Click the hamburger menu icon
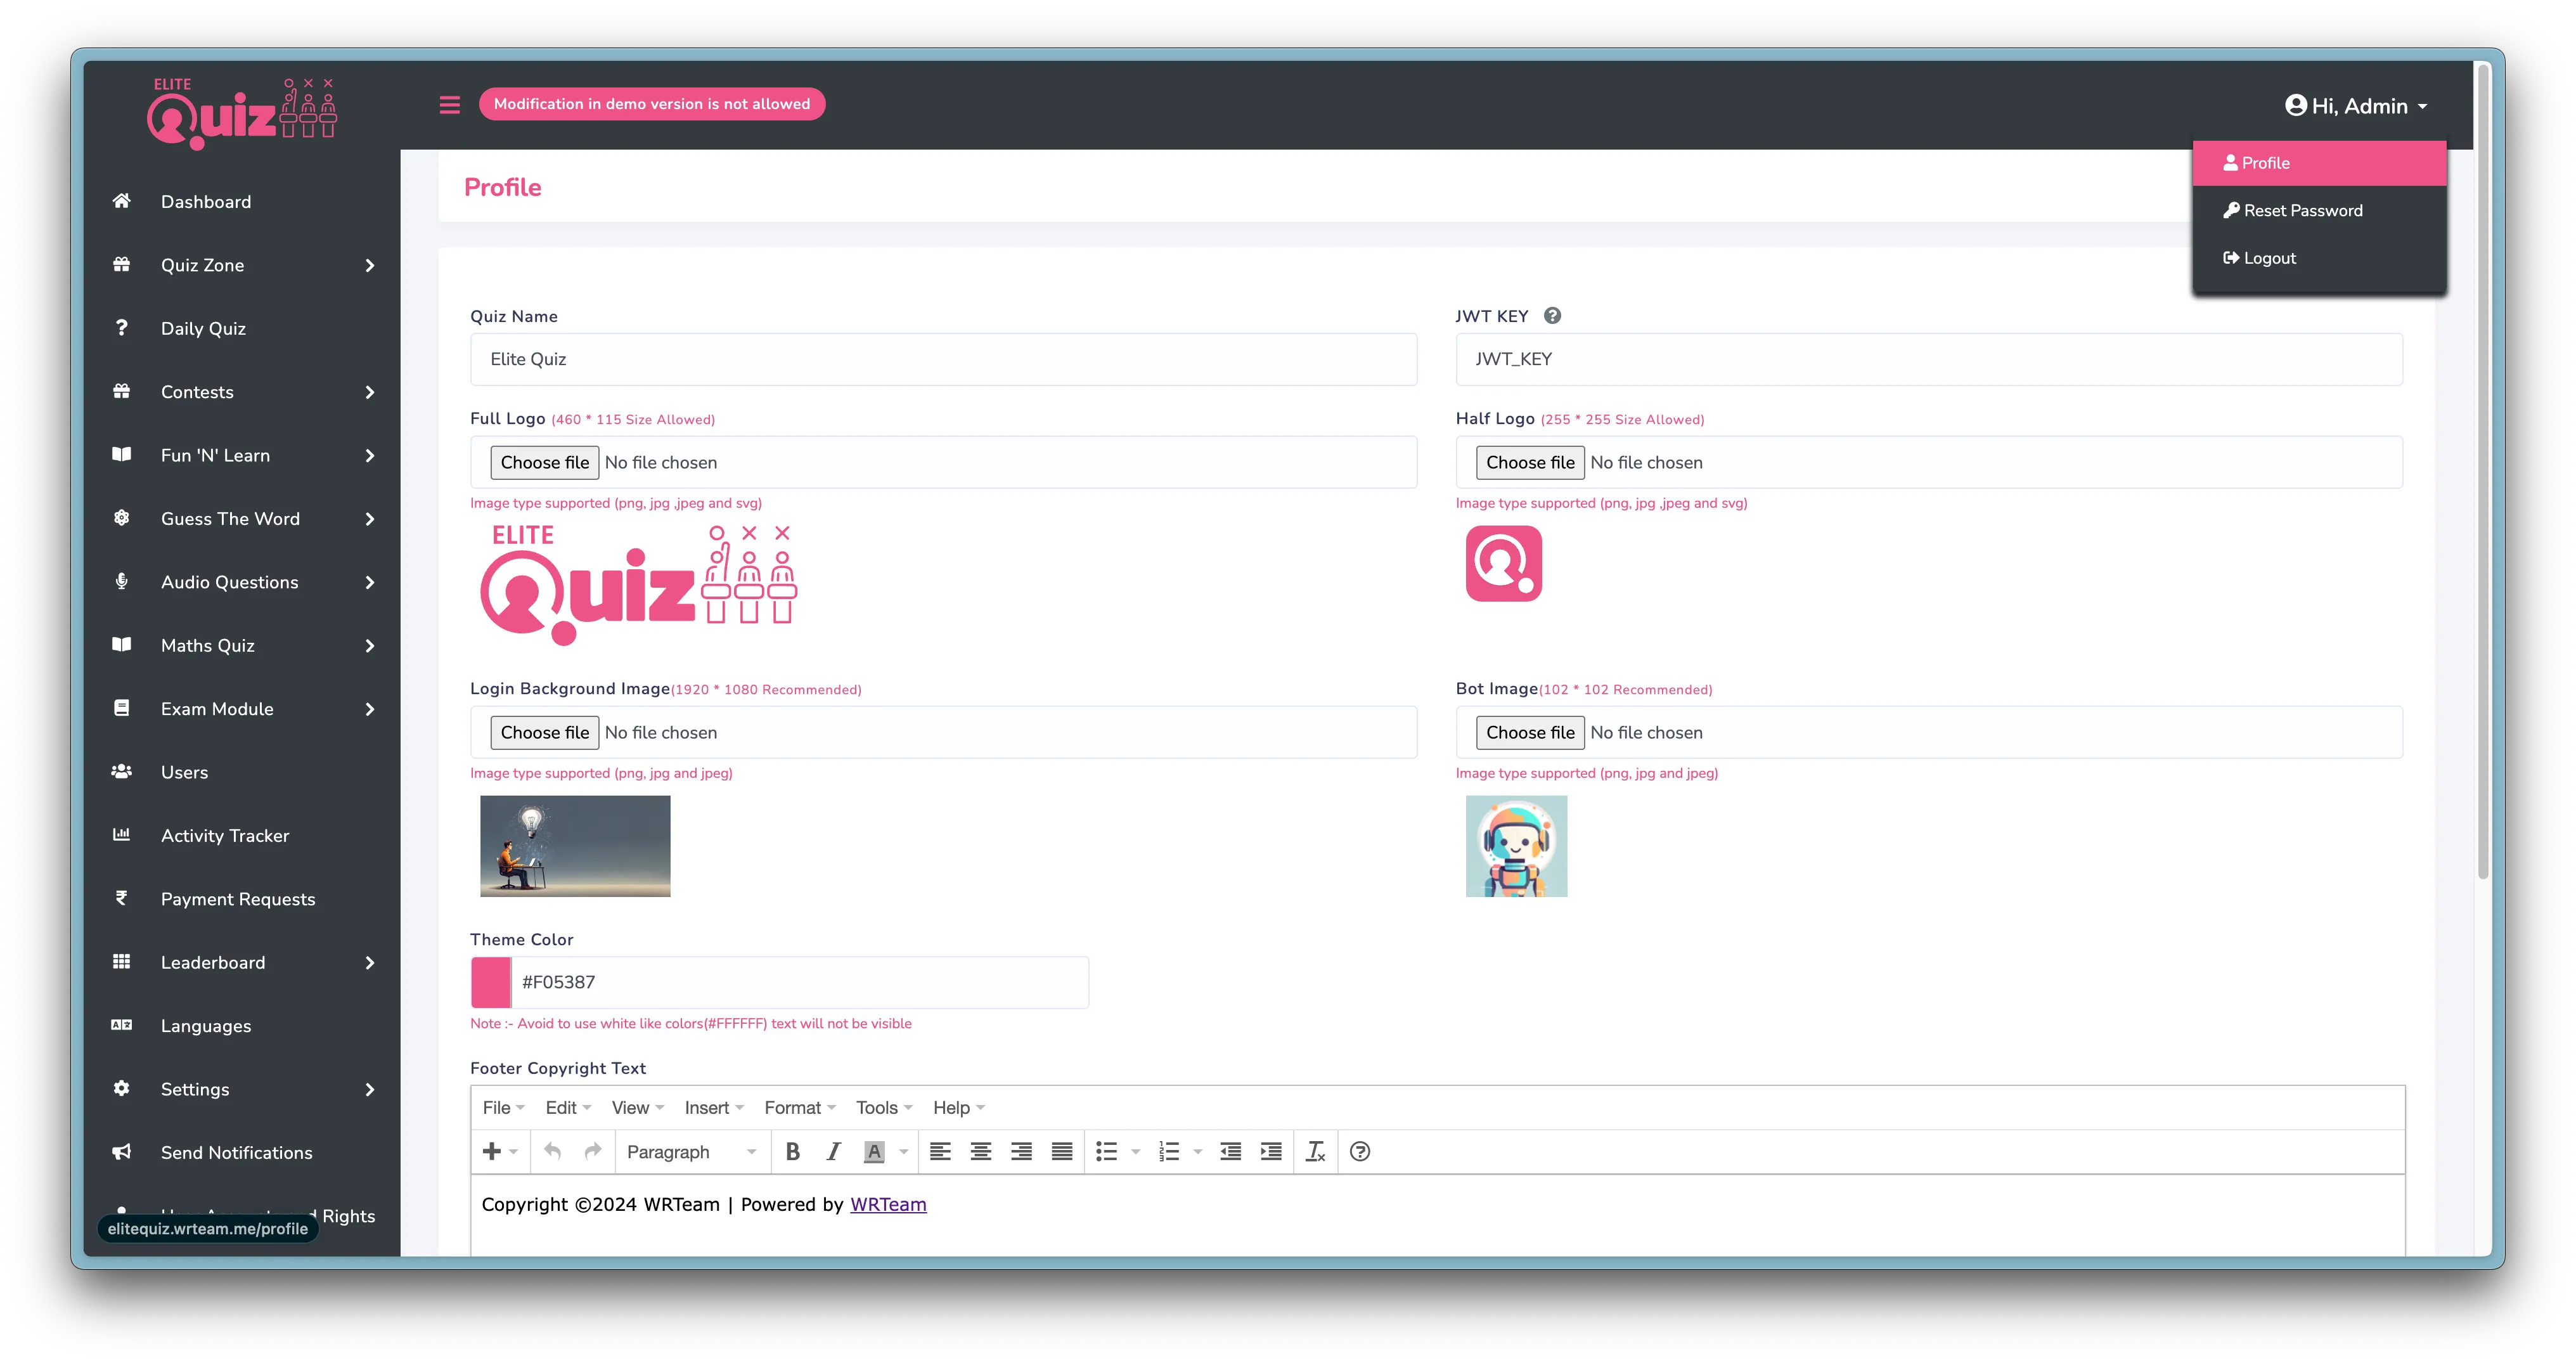 click(449, 104)
